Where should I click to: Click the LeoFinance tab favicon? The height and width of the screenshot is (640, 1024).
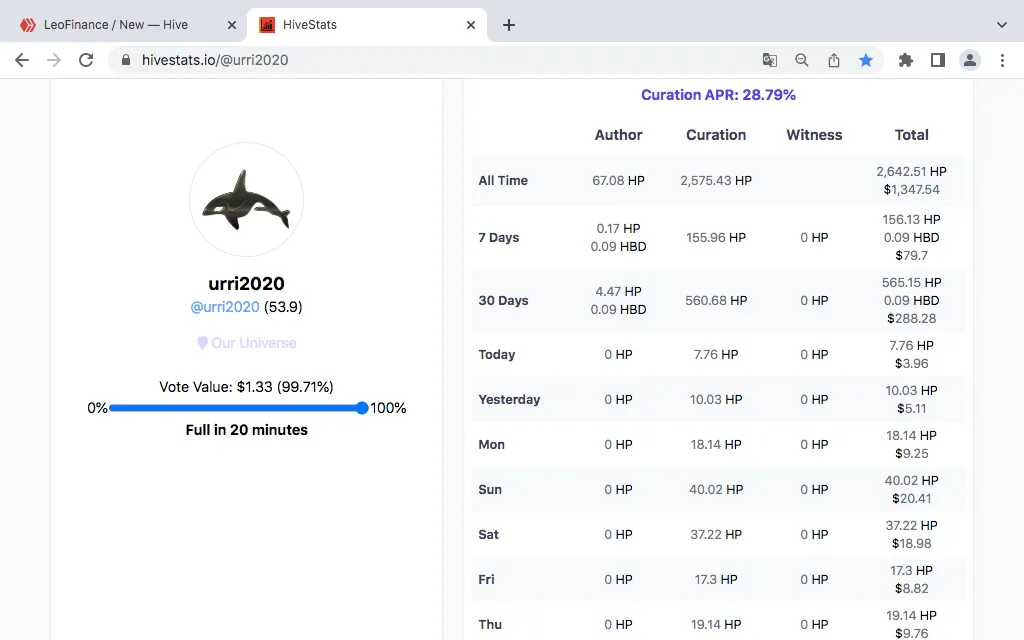[x=27, y=25]
